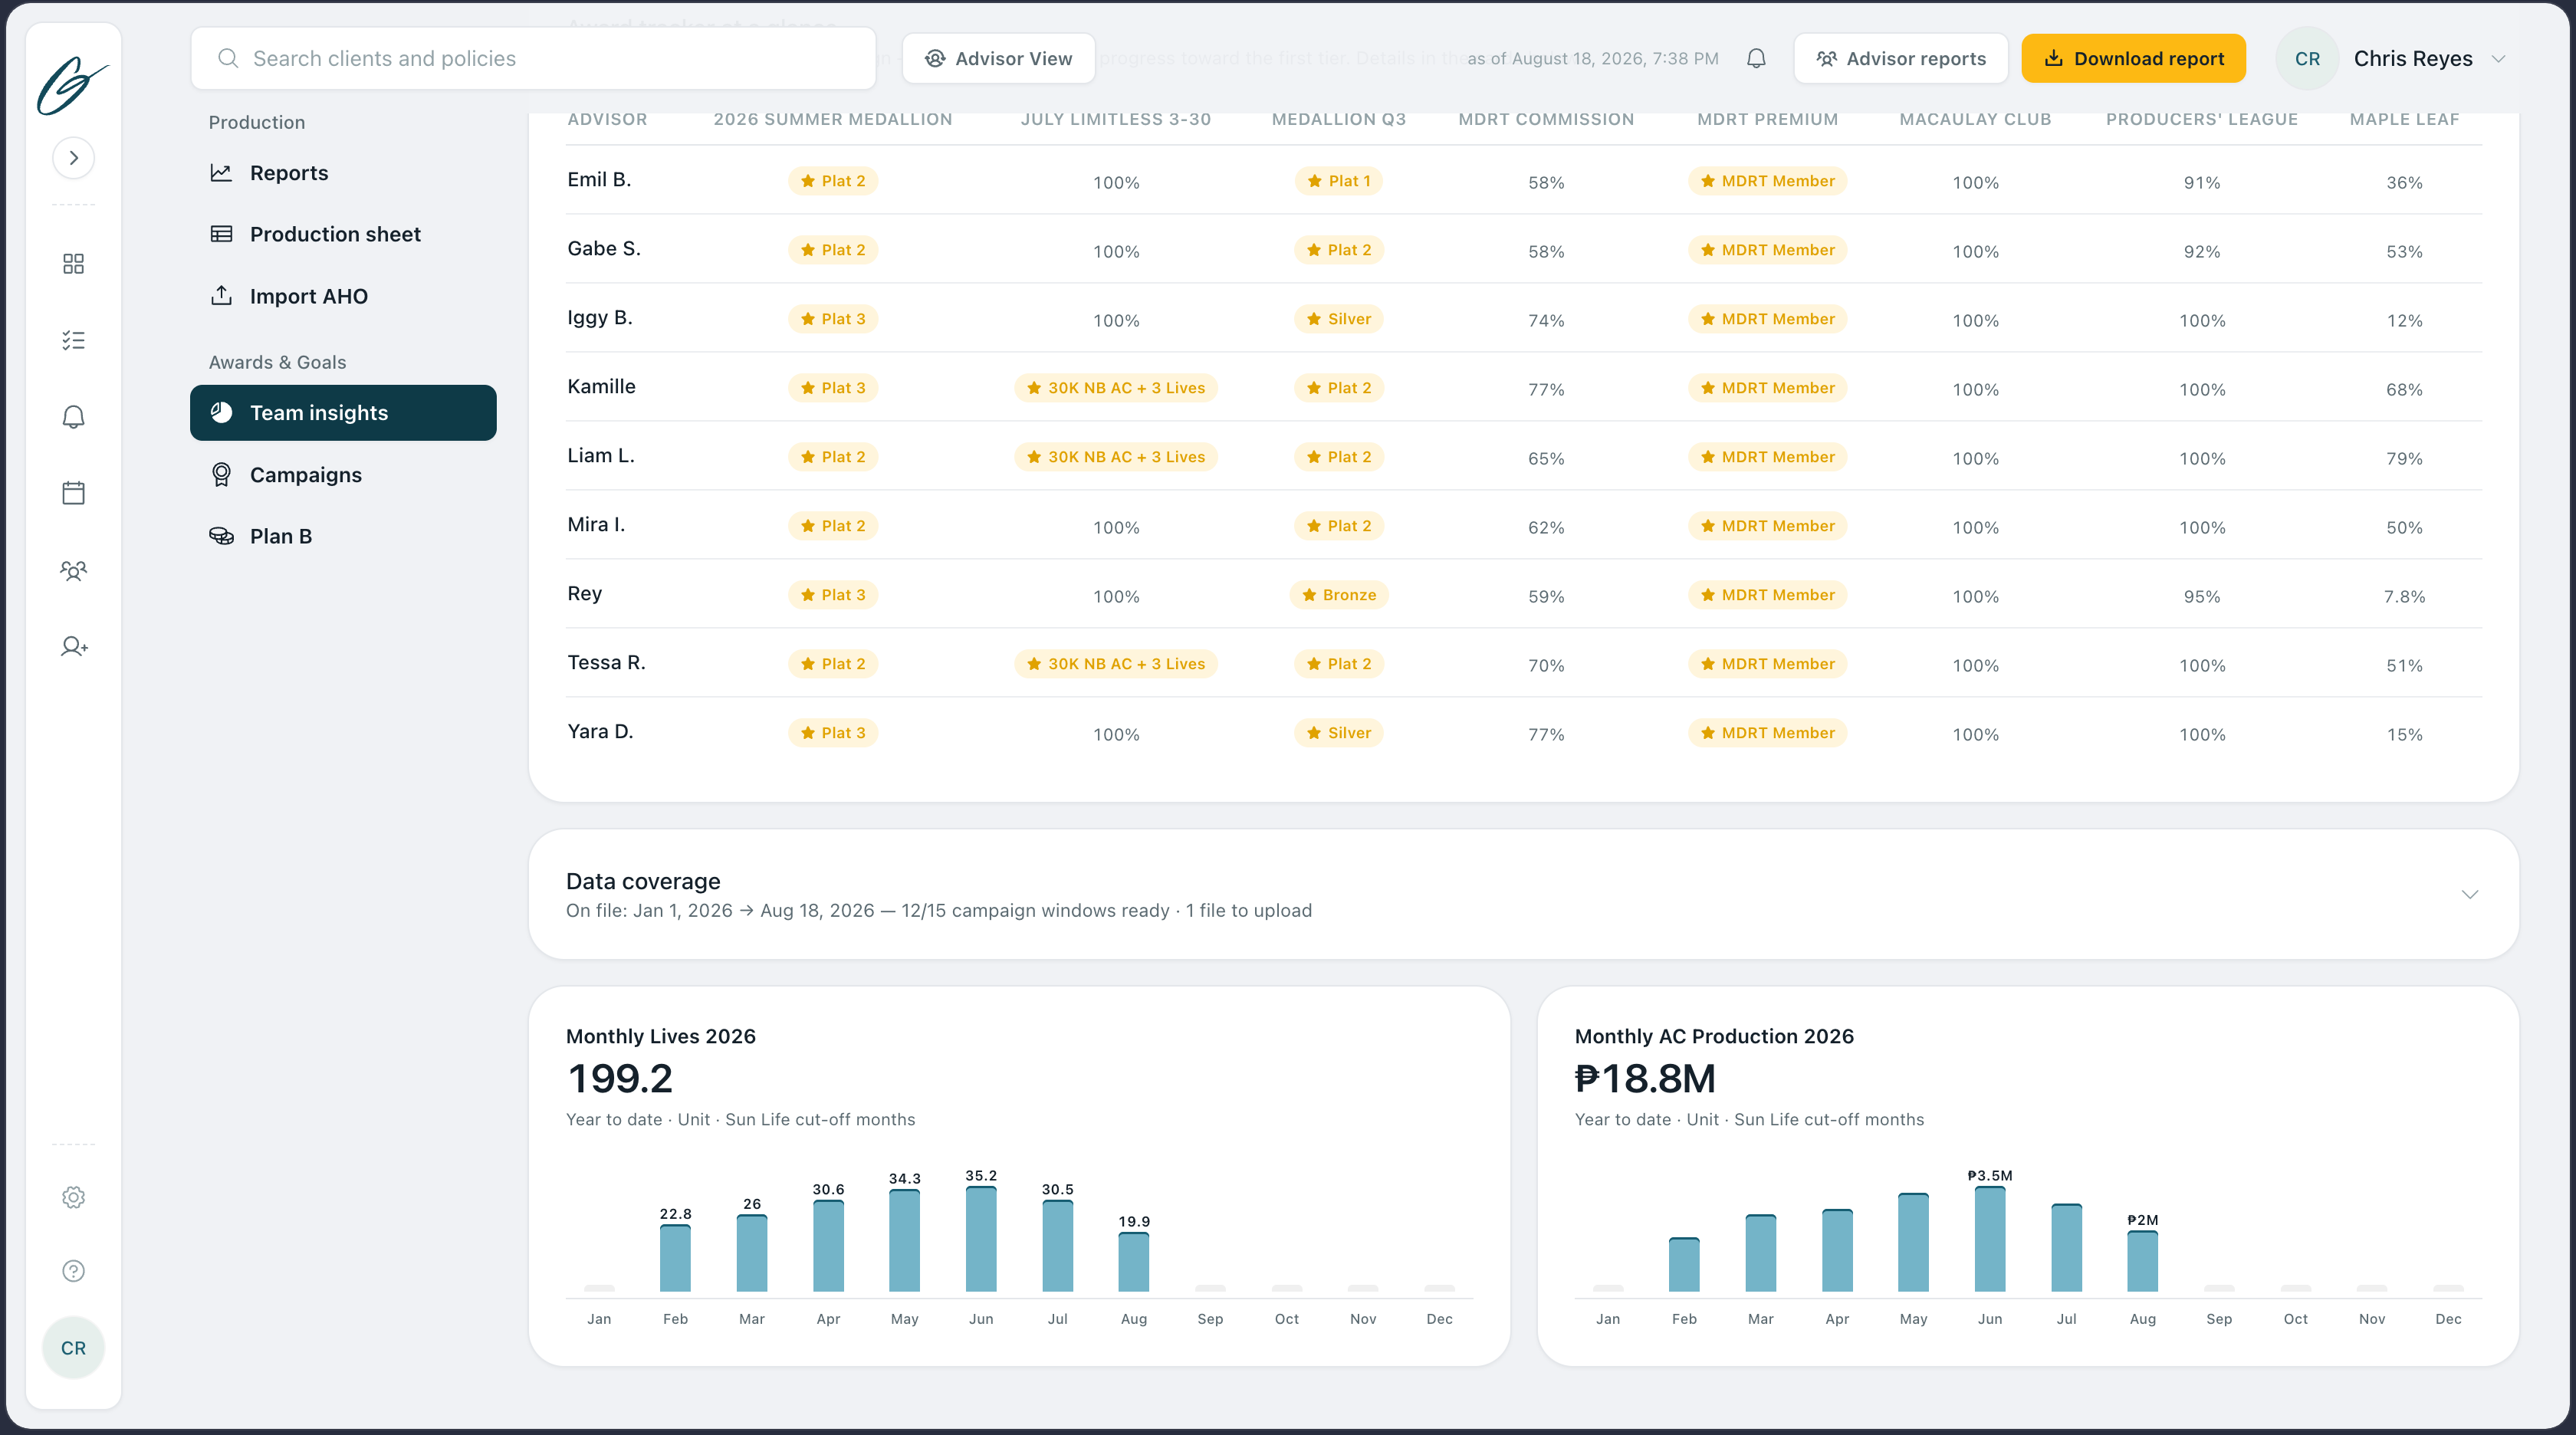The image size is (2576, 1435).
Task: Open settings gear icon
Action: click(x=73, y=1197)
